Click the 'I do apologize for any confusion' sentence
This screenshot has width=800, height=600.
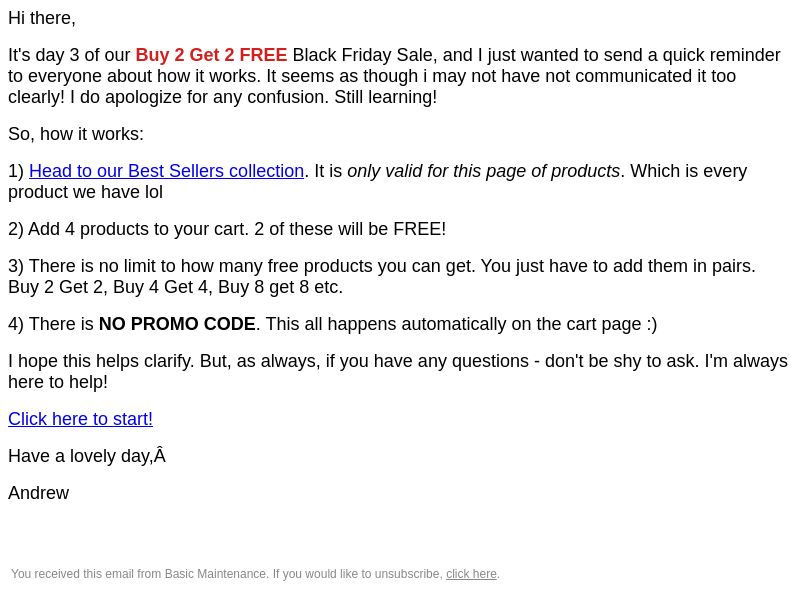tap(199, 97)
